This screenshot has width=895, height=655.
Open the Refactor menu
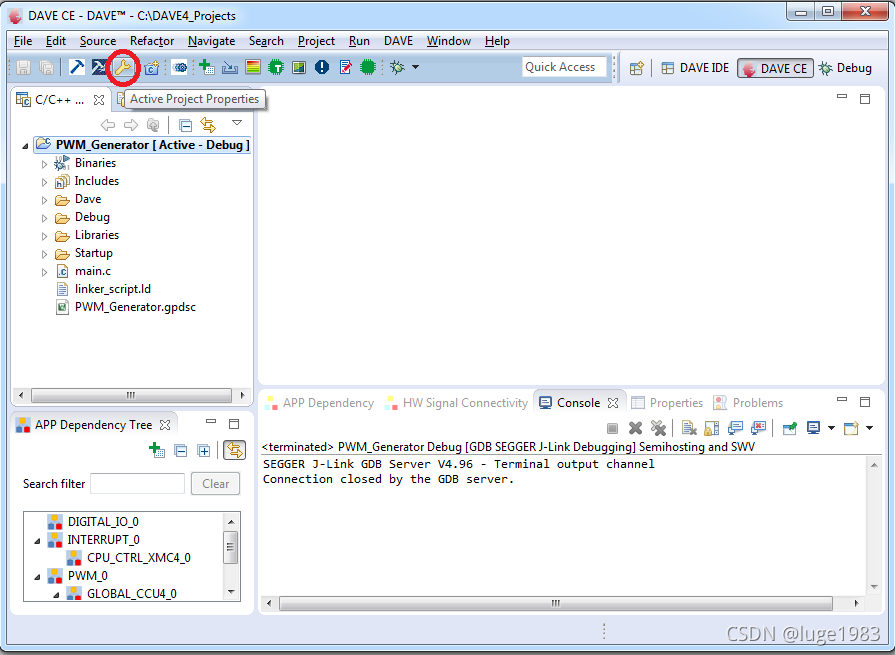pos(152,41)
